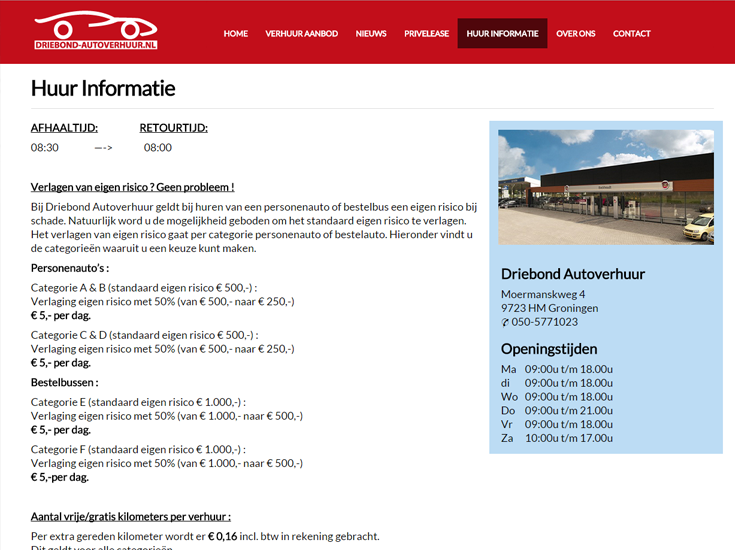Click Za 10:00u t/m 17.00u row
The width and height of the screenshot is (735, 550).
pos(557,438)
